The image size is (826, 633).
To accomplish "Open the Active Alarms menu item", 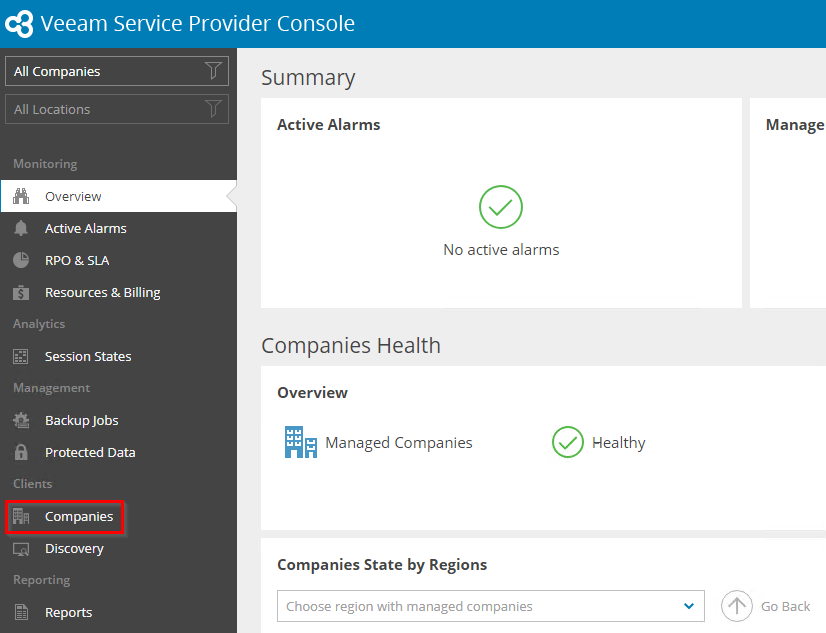I will pos(85,229).
